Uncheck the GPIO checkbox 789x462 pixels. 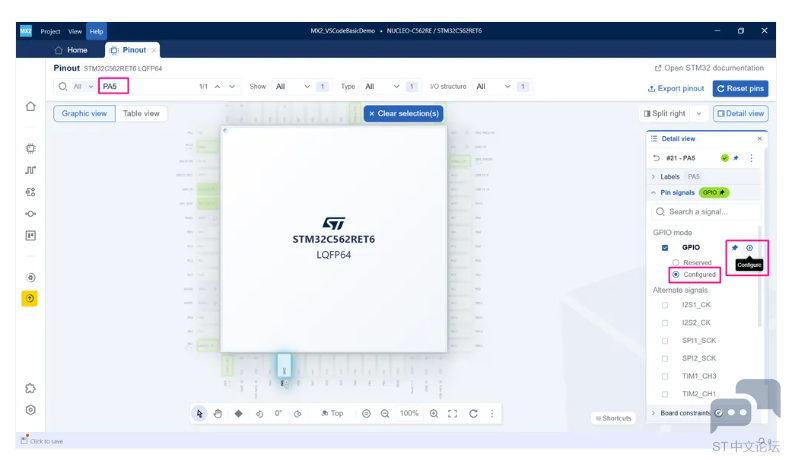pos(665,248)
